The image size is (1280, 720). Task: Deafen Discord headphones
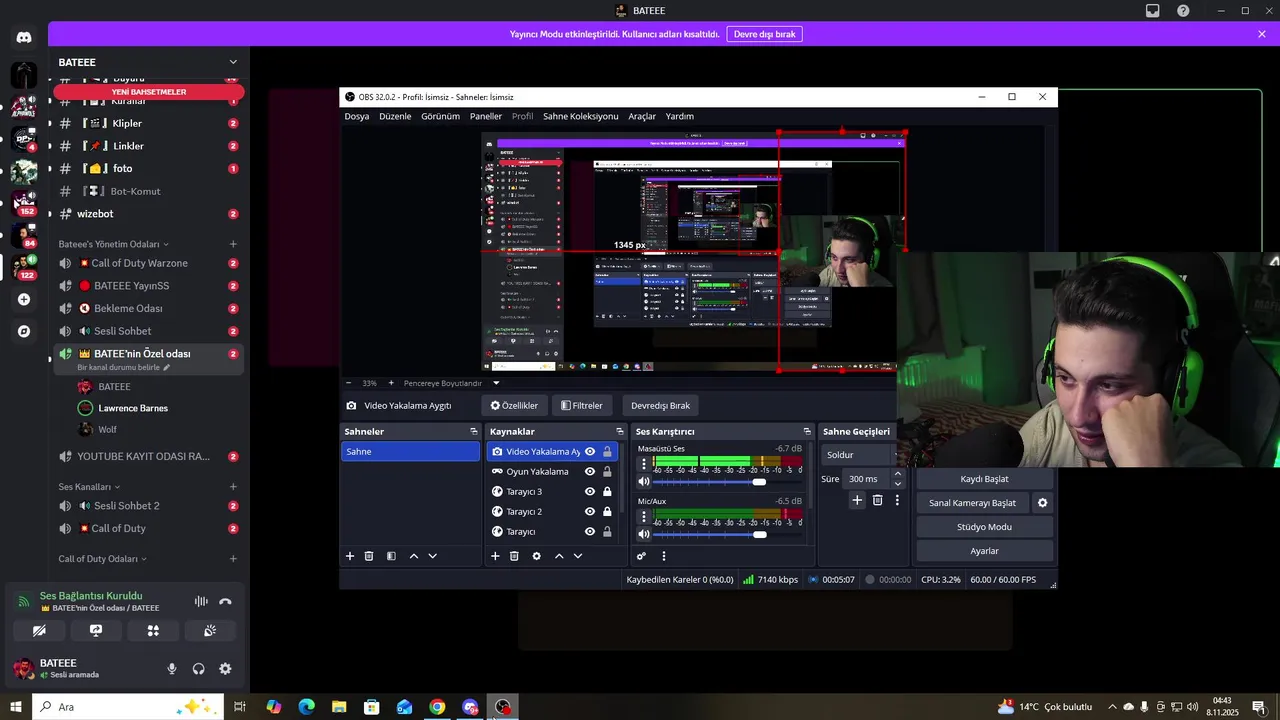[198, 669]
